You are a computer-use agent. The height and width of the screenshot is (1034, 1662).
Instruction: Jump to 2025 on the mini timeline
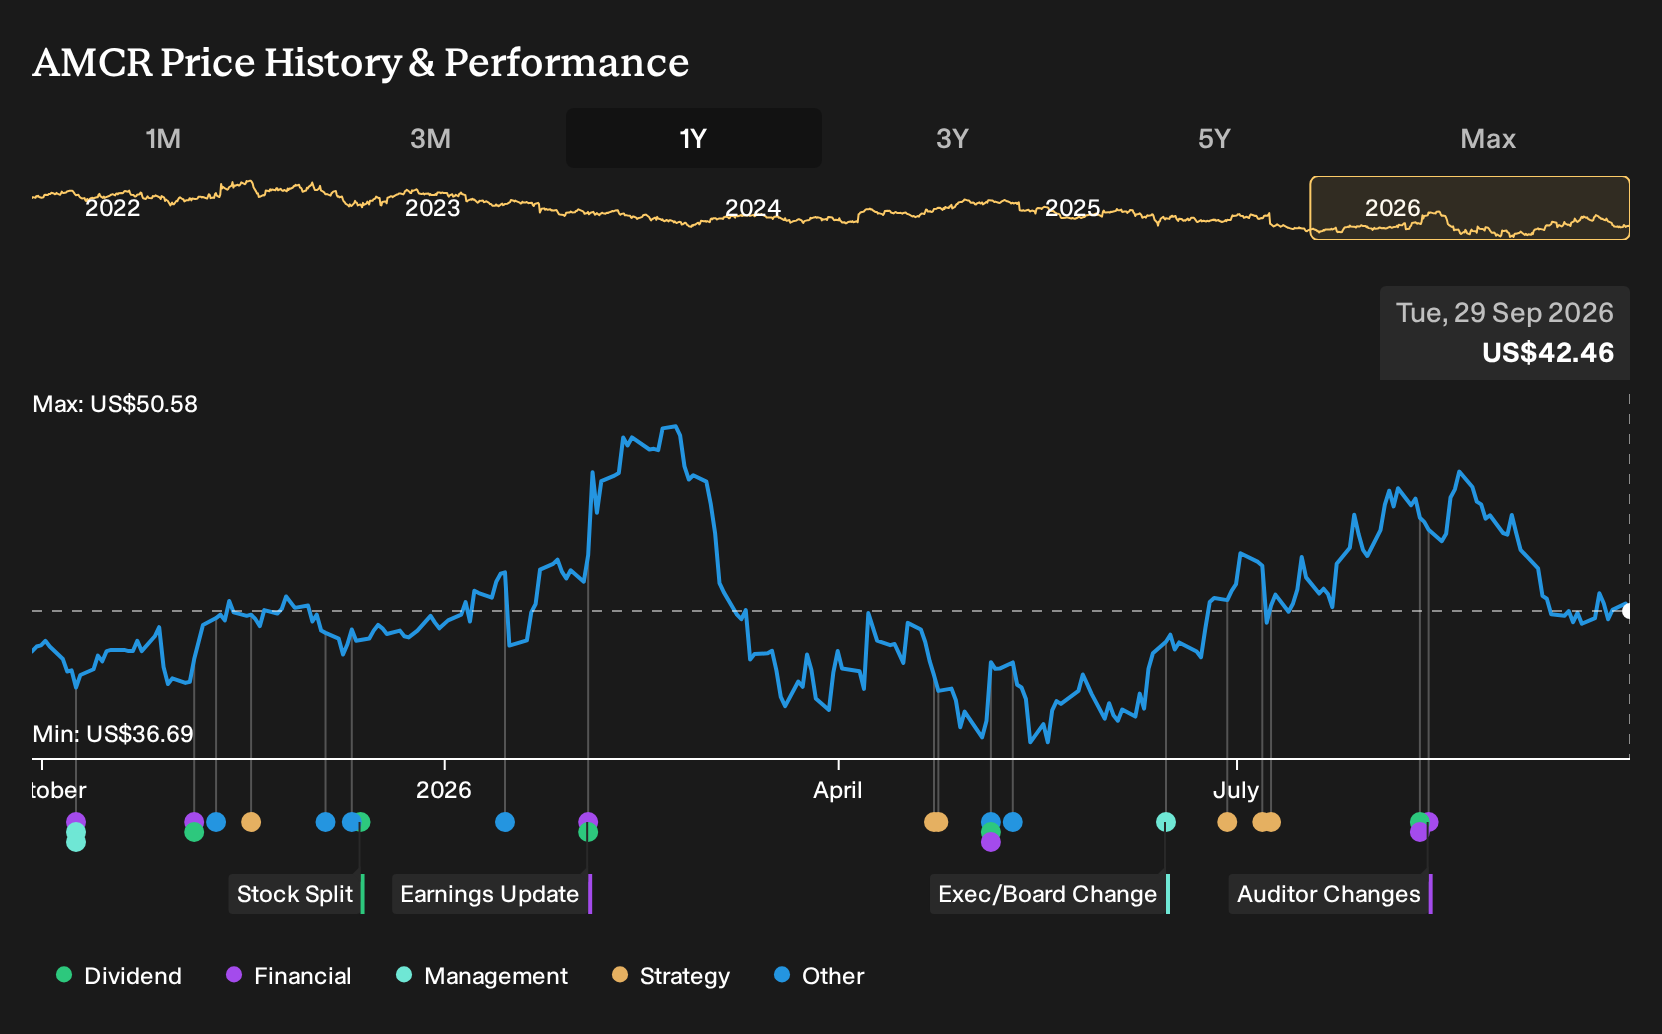pyautogui.click(x=1072, y=208)
